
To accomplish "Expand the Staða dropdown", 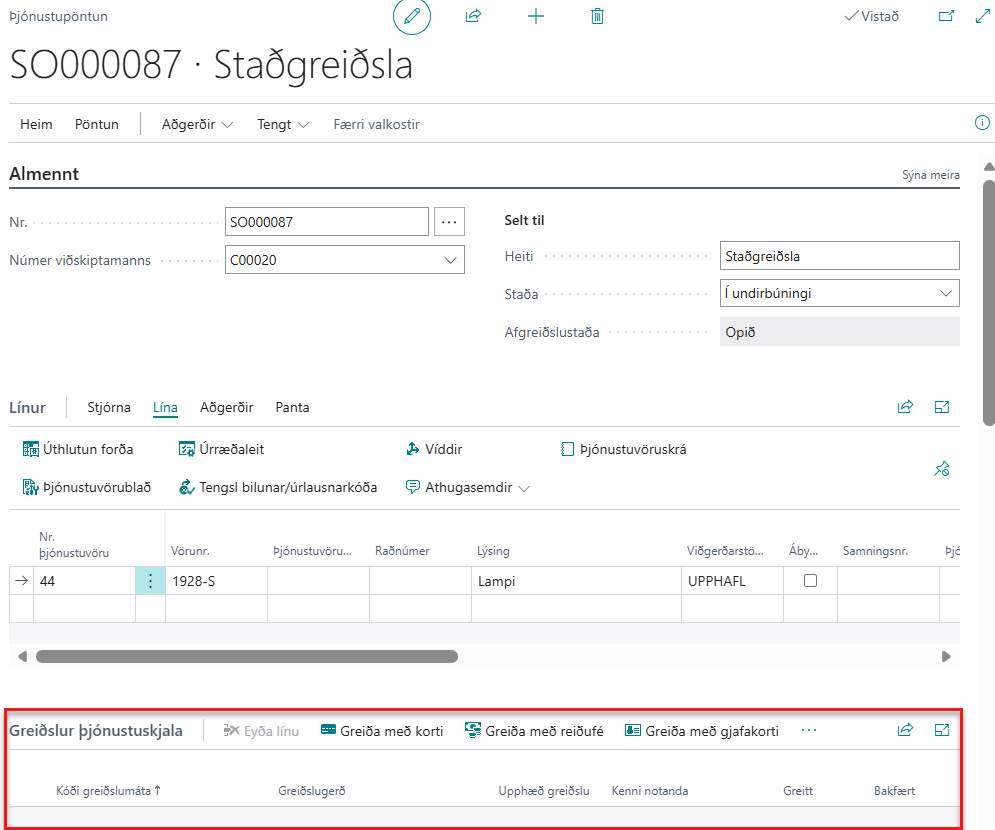I will (x=945, y=294).
